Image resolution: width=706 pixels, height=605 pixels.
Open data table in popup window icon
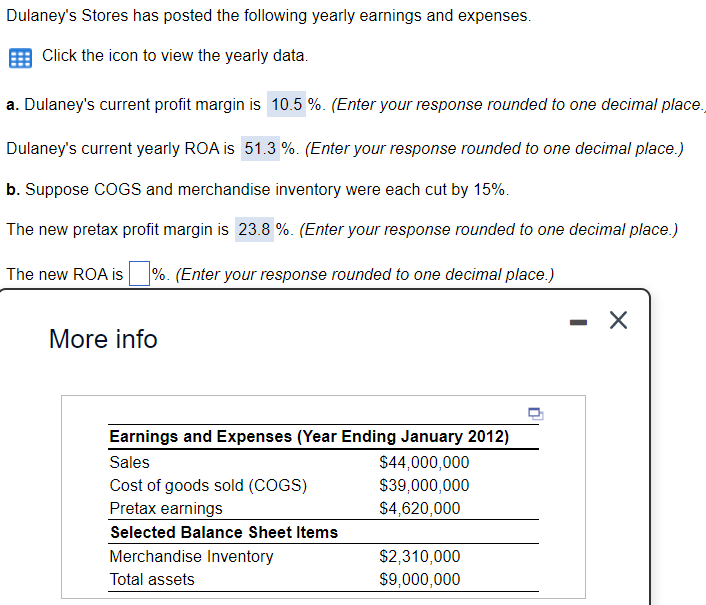point(535,413)
